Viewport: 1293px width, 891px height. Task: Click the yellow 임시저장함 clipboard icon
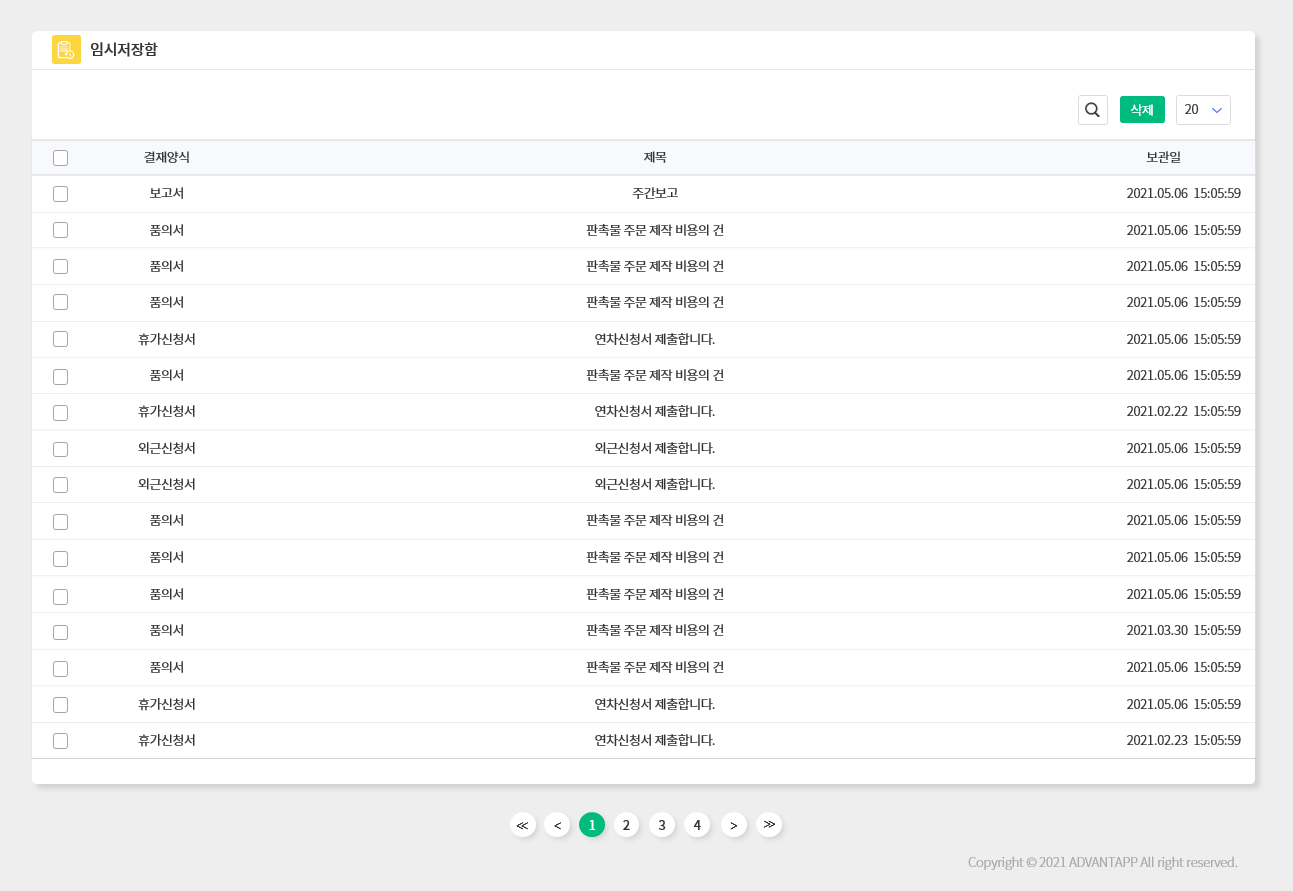point(66,50)
